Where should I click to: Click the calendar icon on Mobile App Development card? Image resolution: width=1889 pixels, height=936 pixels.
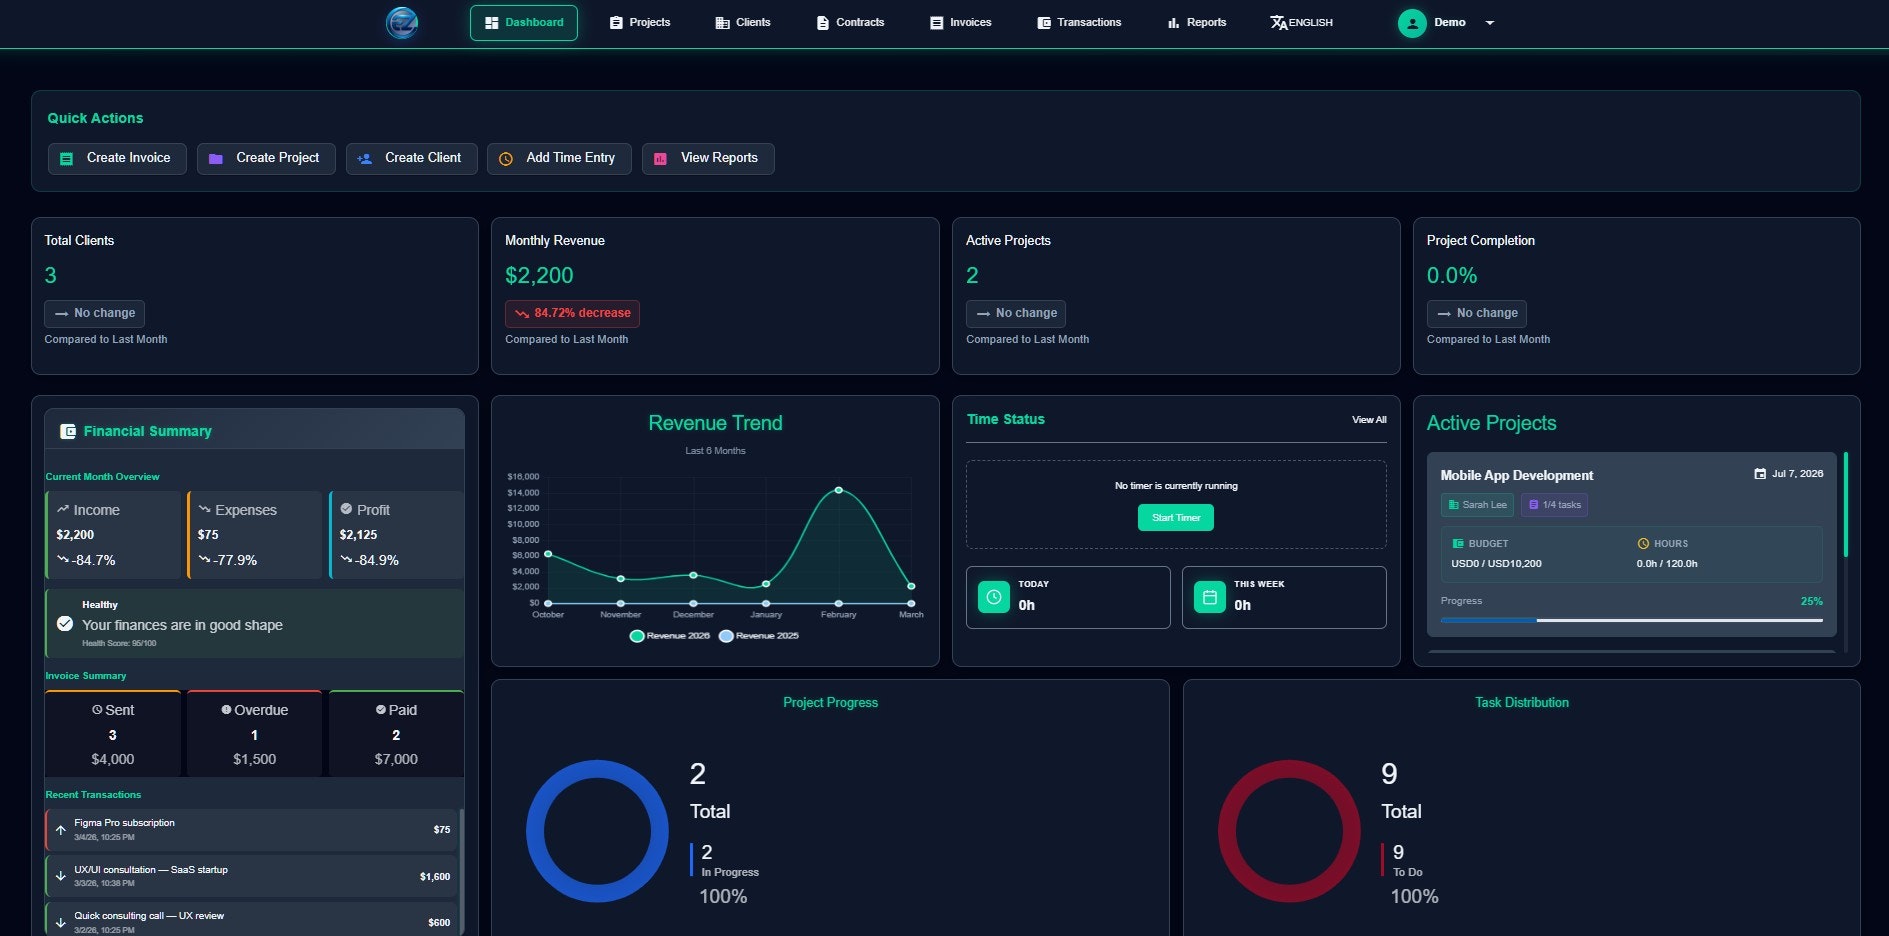pyautogui.click(x=1760, y=474)
